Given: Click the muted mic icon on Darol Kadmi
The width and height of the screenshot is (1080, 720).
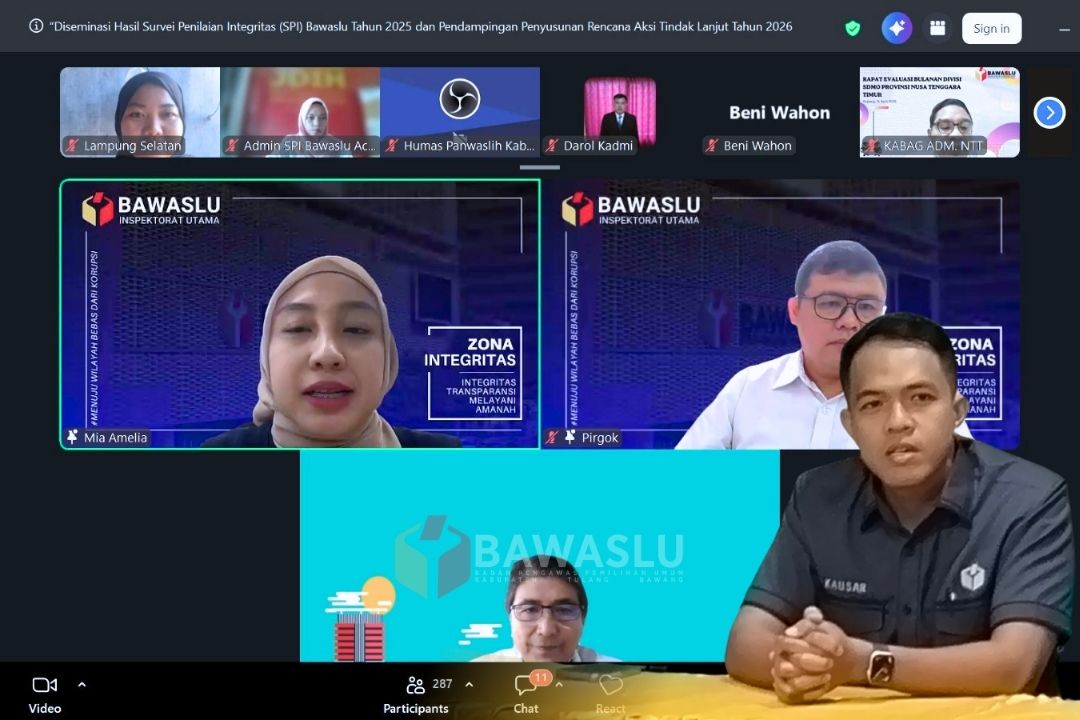Looking at the screenshot, I should click(x=551, y=145).
